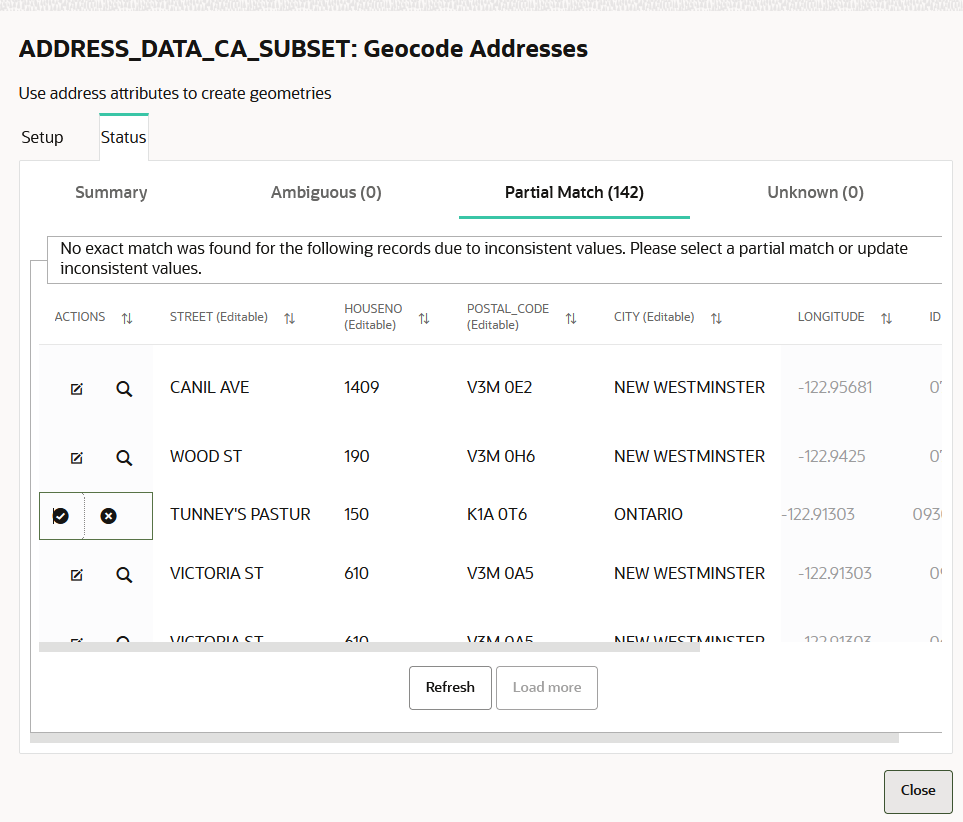Open the Summary tab
Screen dimensions: 963x822
click(111, 192)
